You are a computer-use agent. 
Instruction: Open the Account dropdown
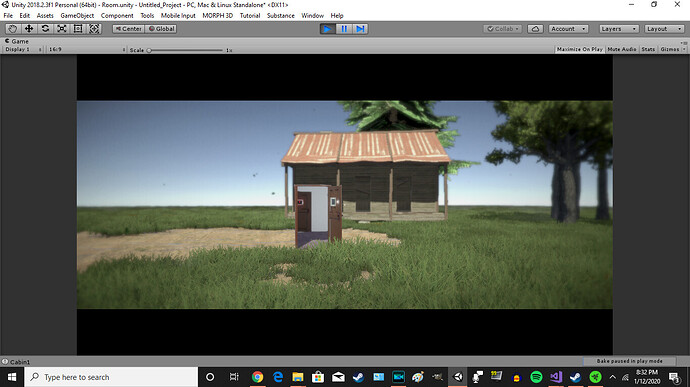point(568,29)
